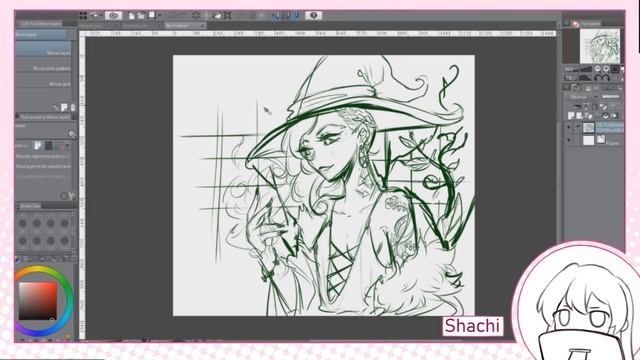Click the Scale/Rotate transform icon
The image size is (640, 360).
pyautogui.click(x=228, y=16)
